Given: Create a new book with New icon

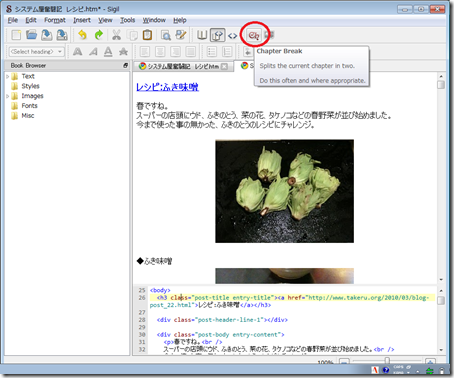Looking at the screenshot, I should pos(16,35).
